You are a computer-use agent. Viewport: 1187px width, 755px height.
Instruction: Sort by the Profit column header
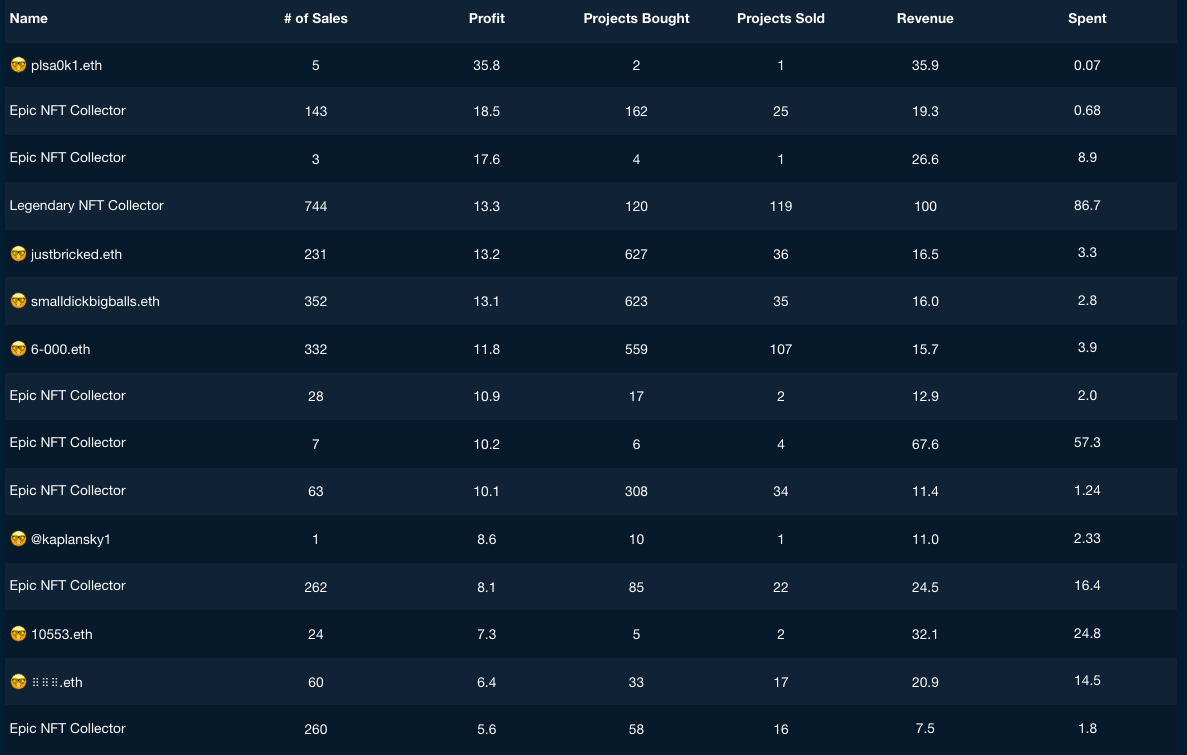pyautogui.click(x=487, y=19)
